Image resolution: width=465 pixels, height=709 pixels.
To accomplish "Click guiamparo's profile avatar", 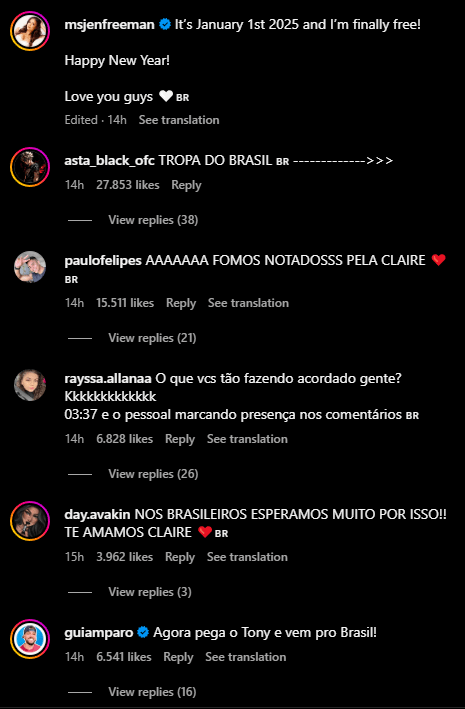I will (x=30, y=639).
